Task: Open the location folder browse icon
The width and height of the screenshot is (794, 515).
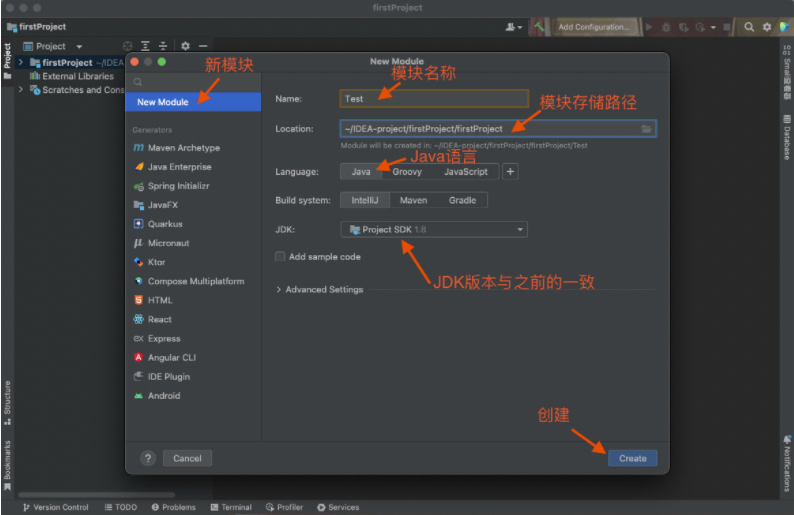Action: (646, 129)
